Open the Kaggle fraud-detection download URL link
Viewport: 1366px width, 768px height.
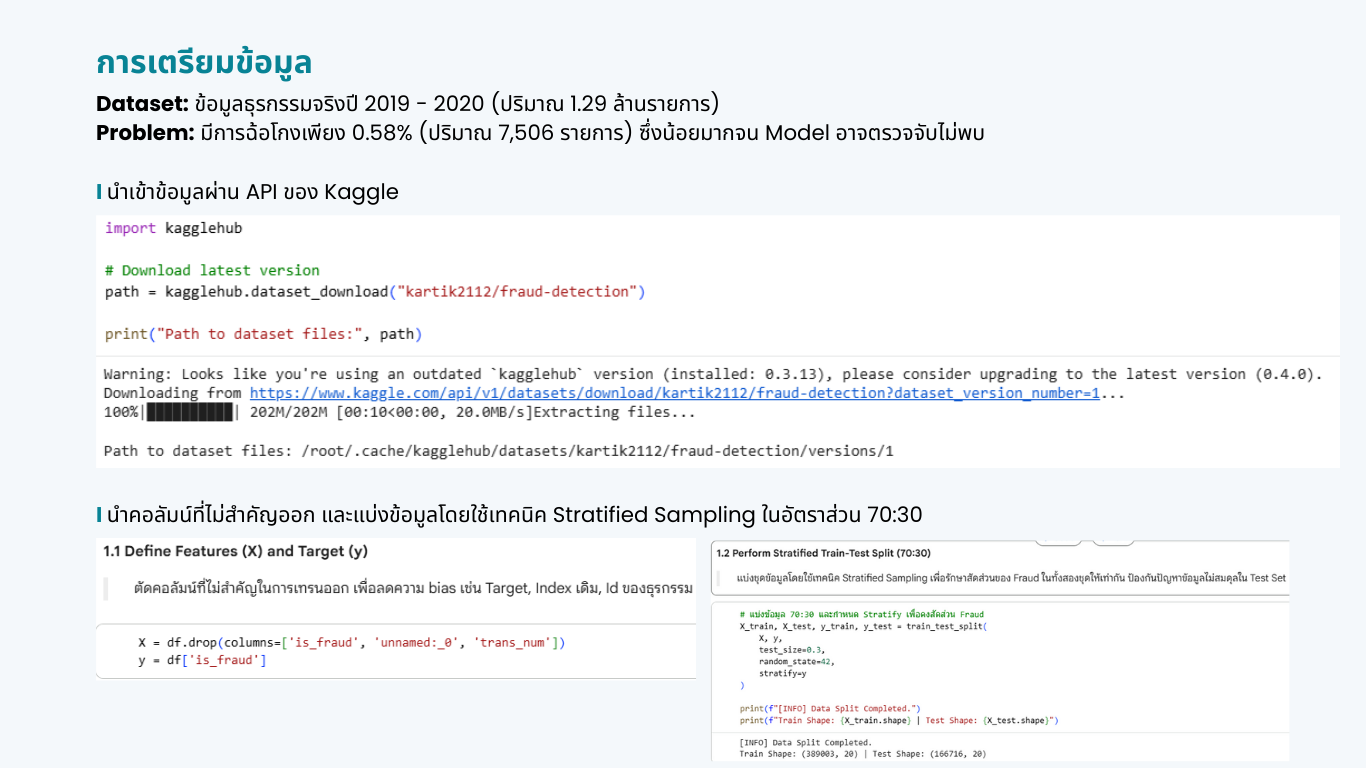(674, 393)
